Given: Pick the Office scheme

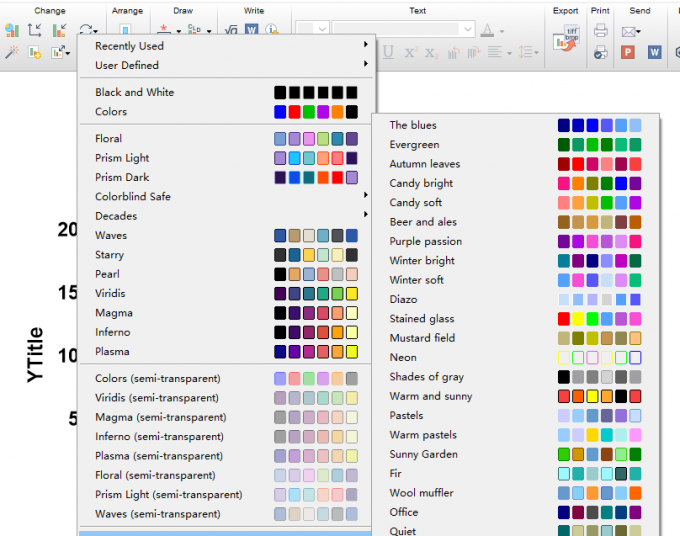Looking at the screenshot, I should point(516,512).
